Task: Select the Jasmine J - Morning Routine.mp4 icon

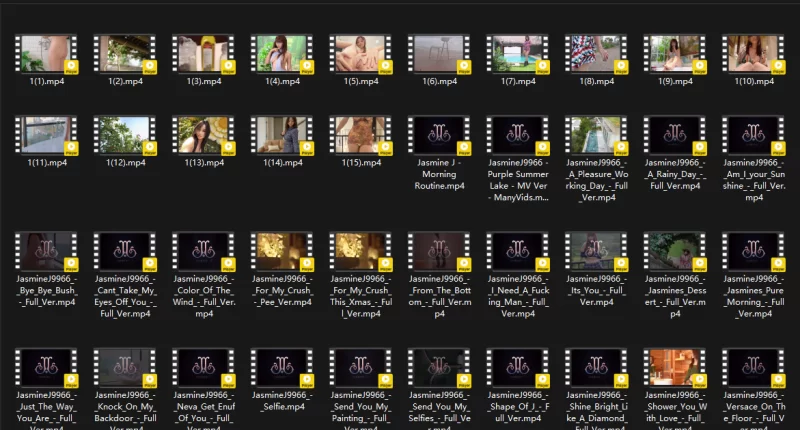Action: pyautogui.click(x=439, y=135)
